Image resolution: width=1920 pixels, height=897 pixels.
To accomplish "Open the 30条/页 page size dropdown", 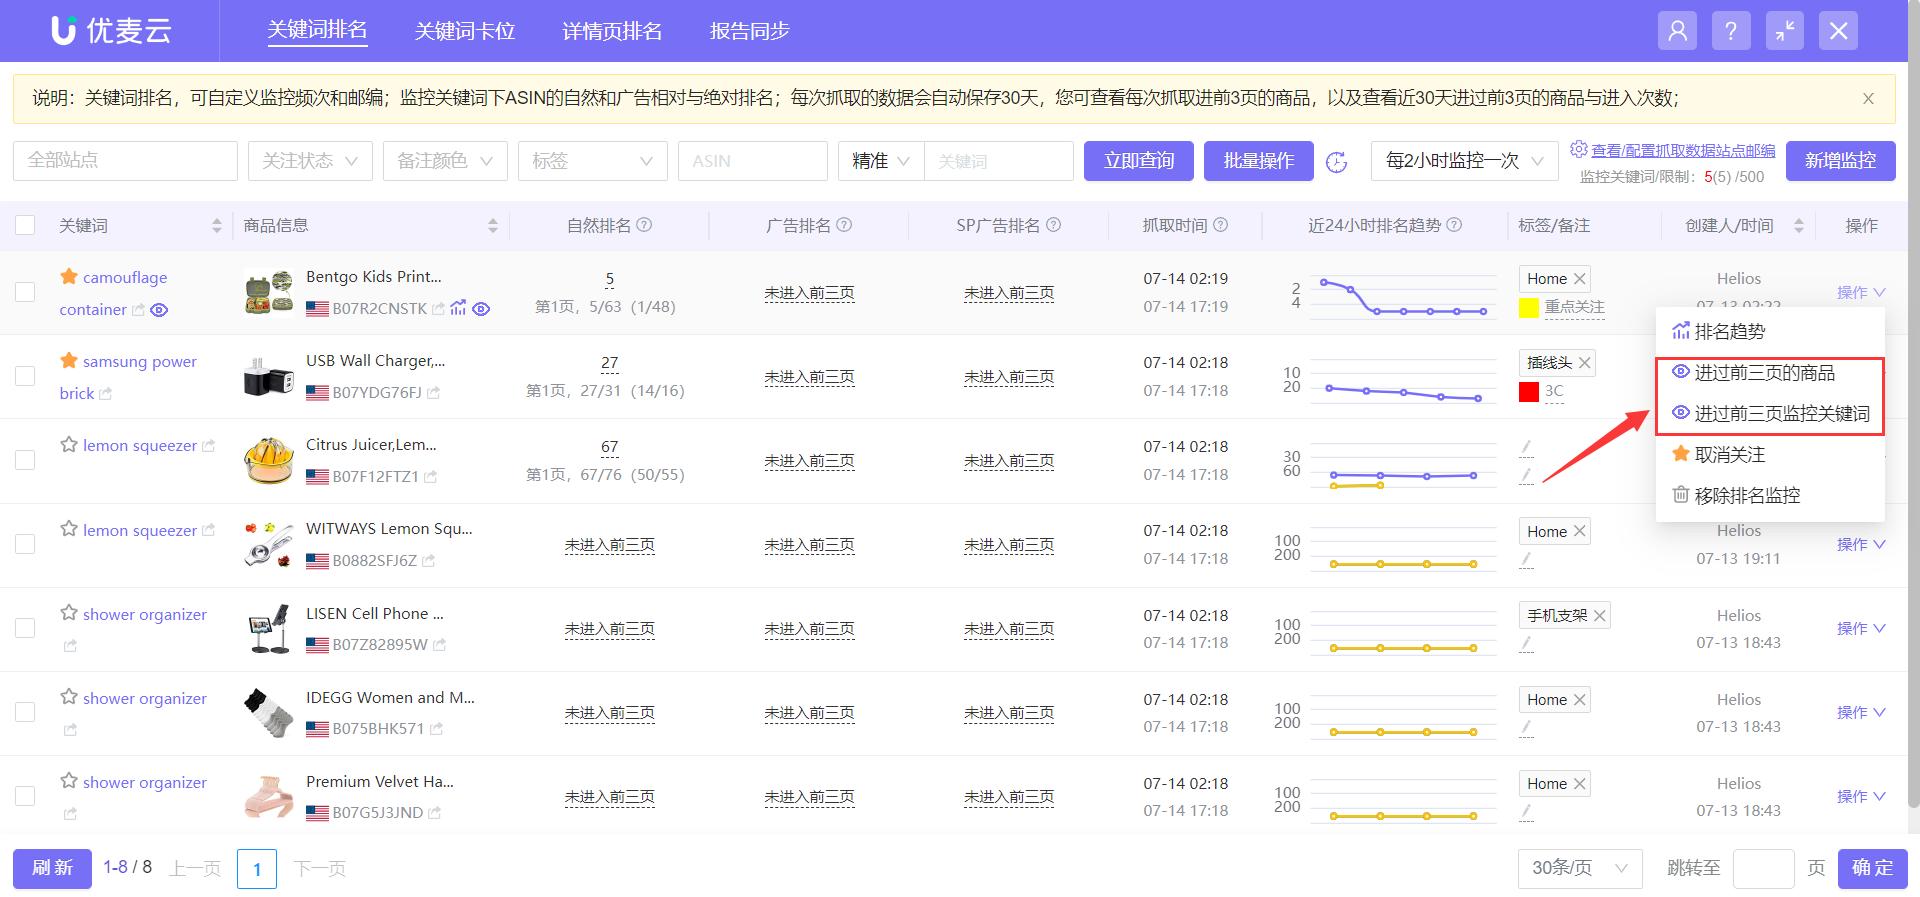I will coord(1580,868).
